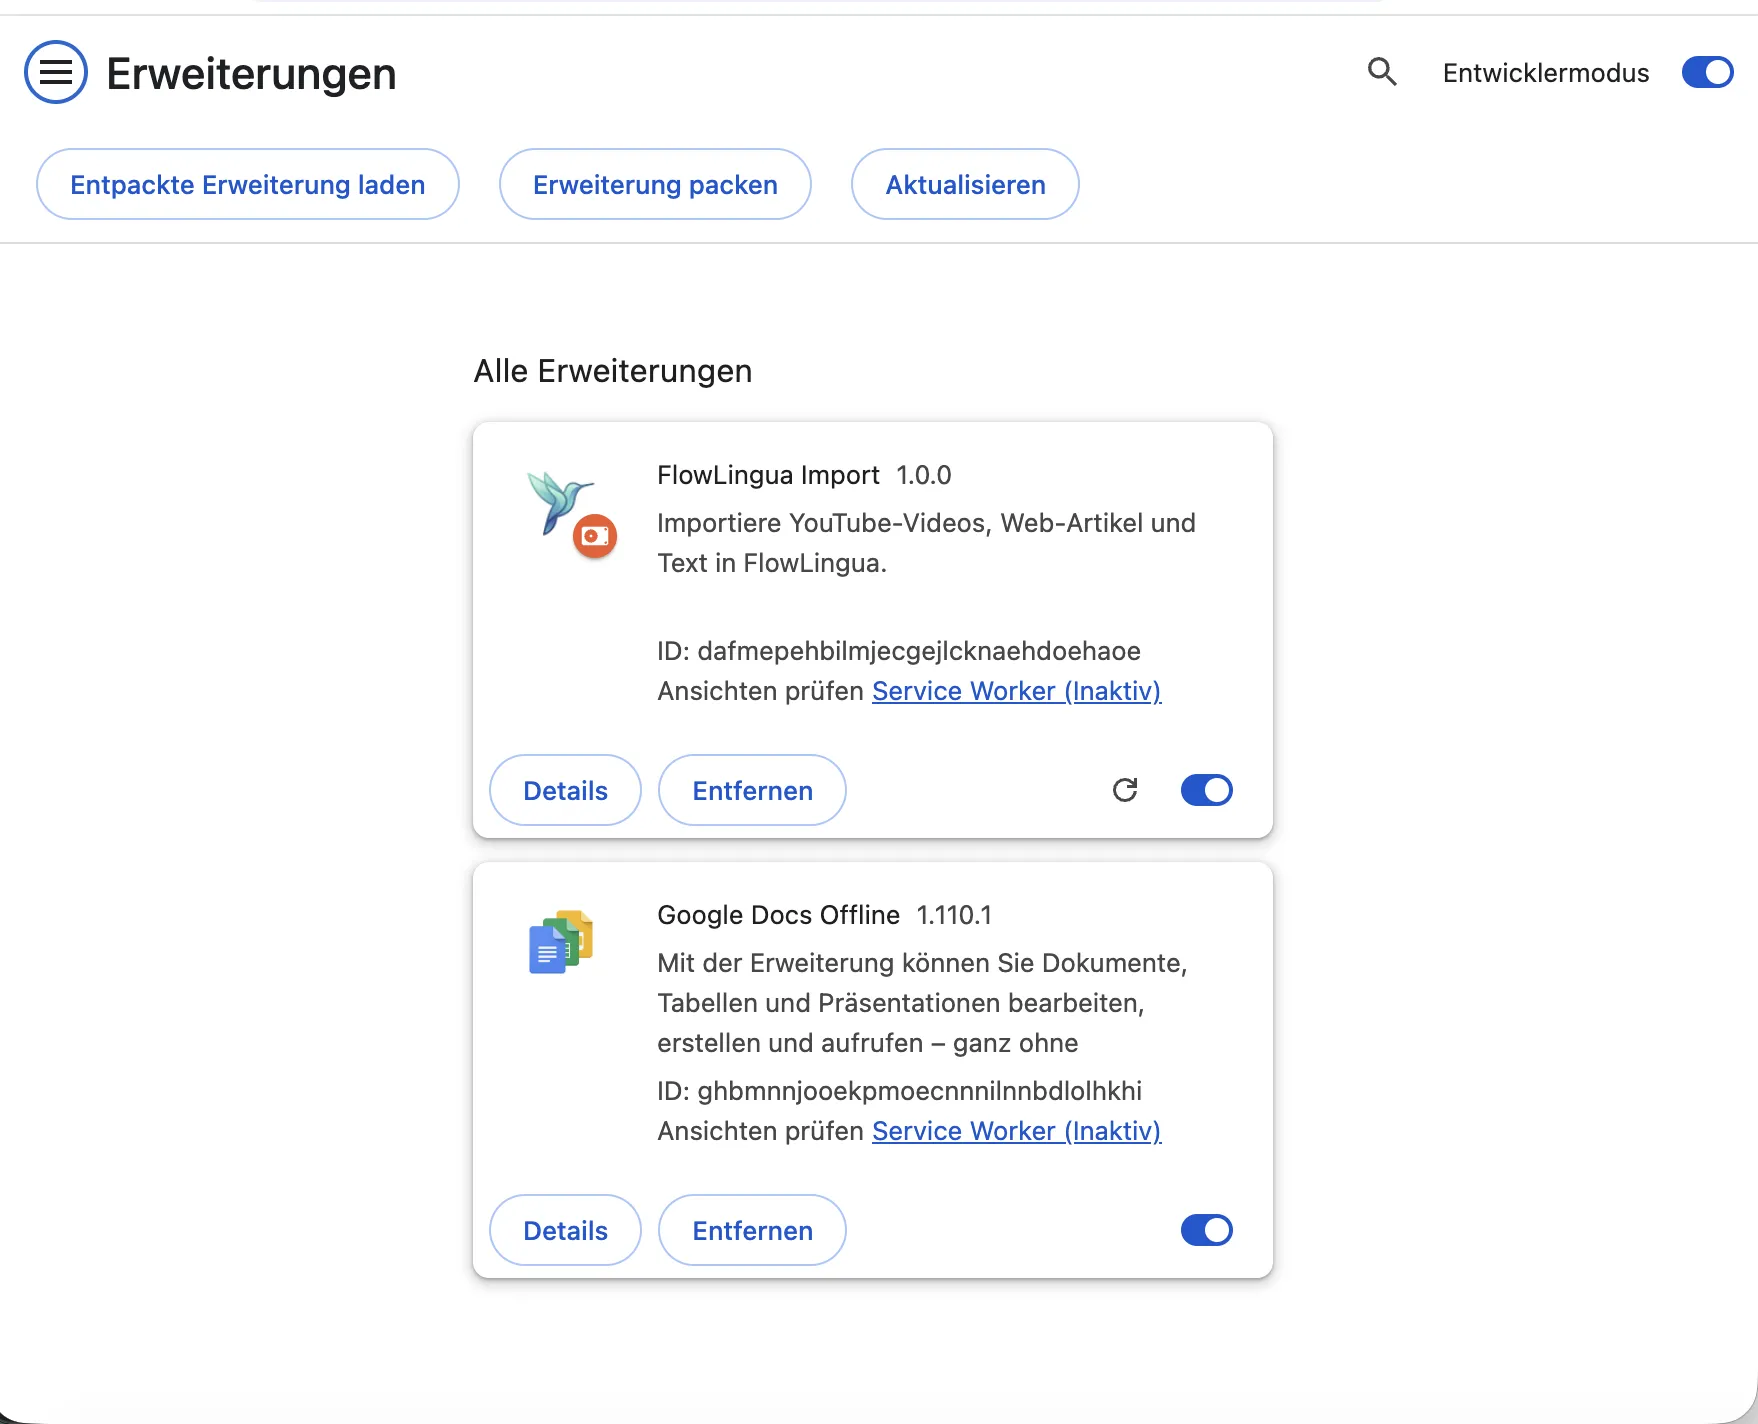Turn off Entwicklermodus switch
The height and width of the screenshot is (1424, 1758).
click(x=1707, y=72)
